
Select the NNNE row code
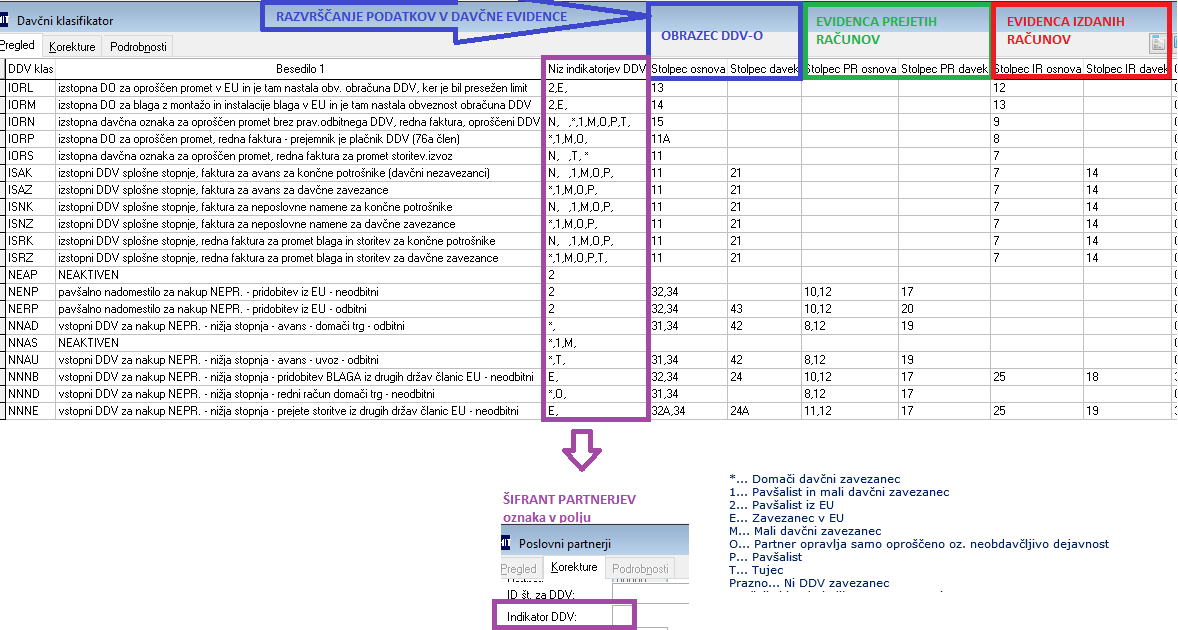[x=23, y=411]
